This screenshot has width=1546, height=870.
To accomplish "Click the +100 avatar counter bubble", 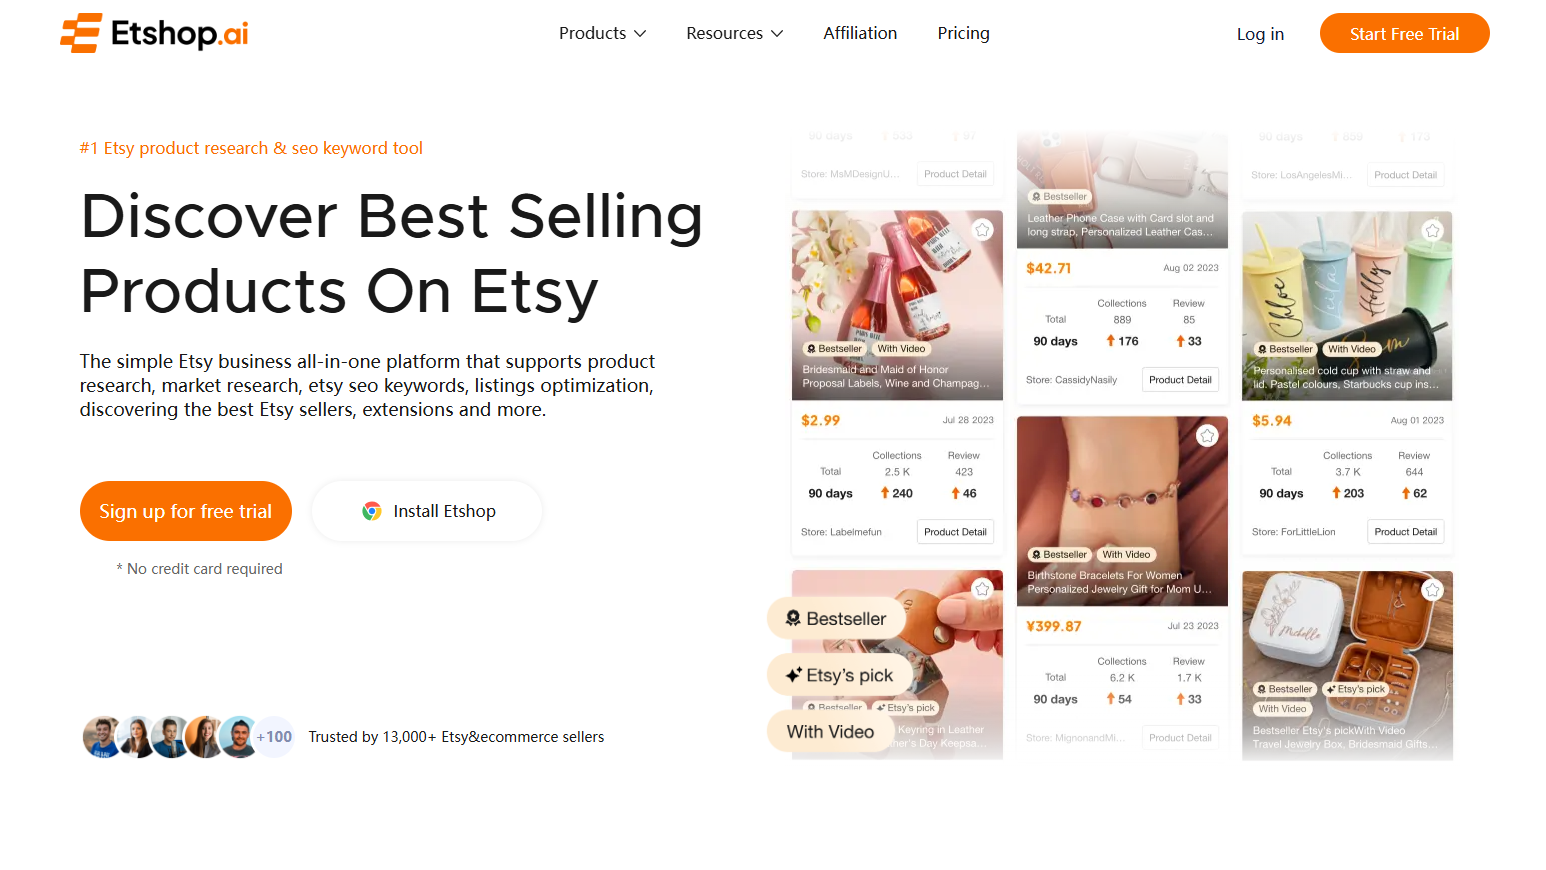I will point(274,737).
